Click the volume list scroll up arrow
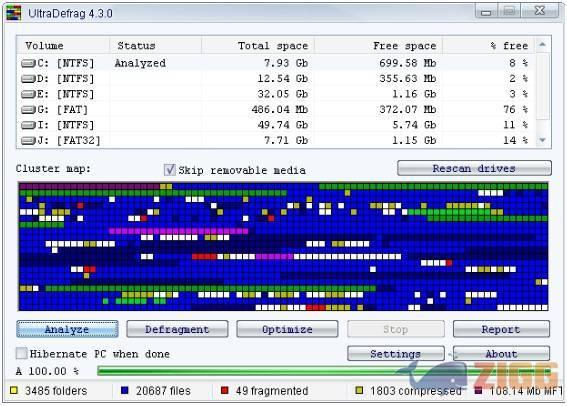Screen dimensions: 567x406 click(542, 44)
